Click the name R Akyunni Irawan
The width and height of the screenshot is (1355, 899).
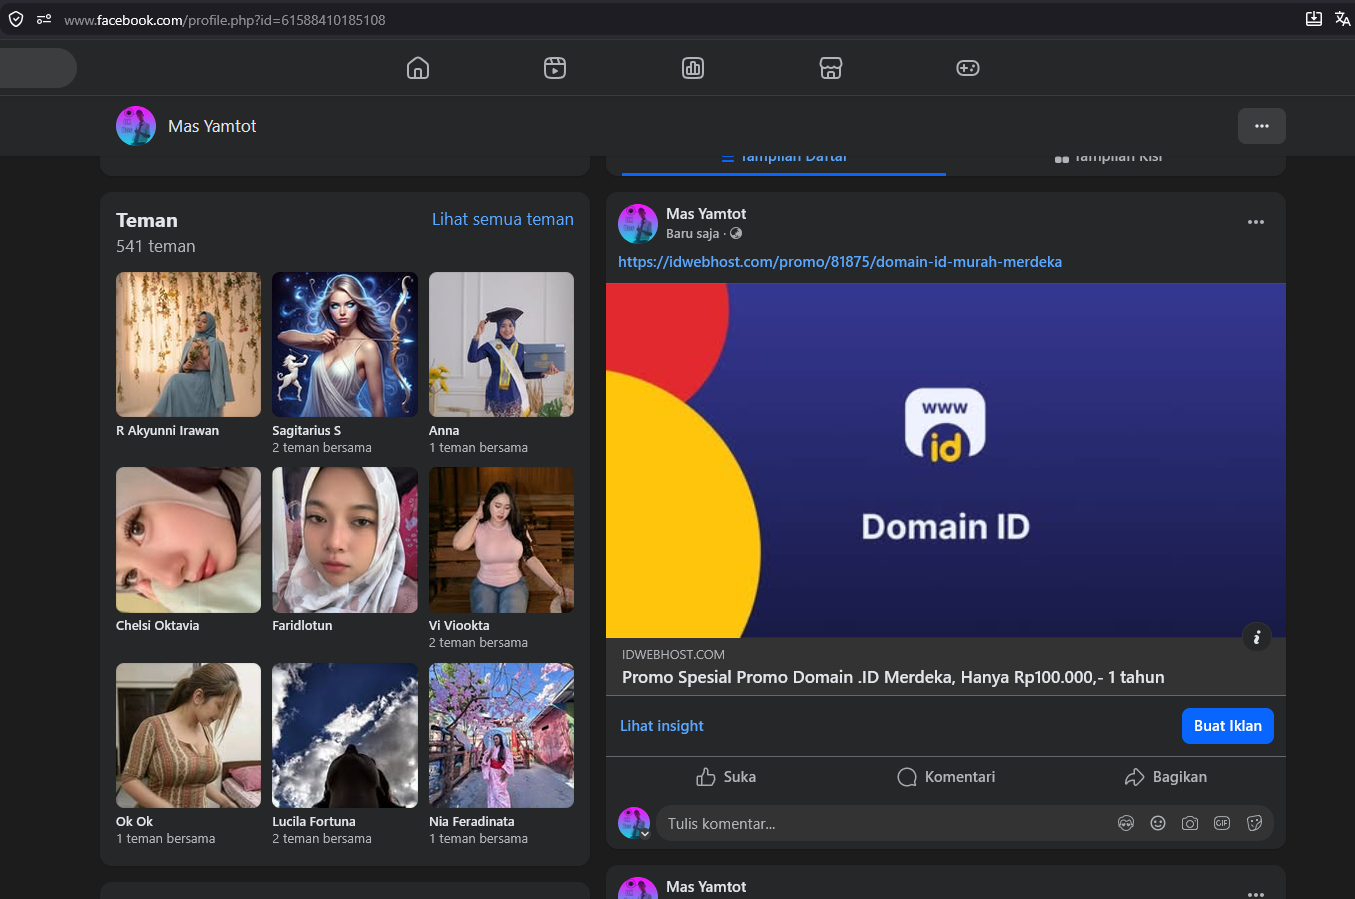coord(167,431)
